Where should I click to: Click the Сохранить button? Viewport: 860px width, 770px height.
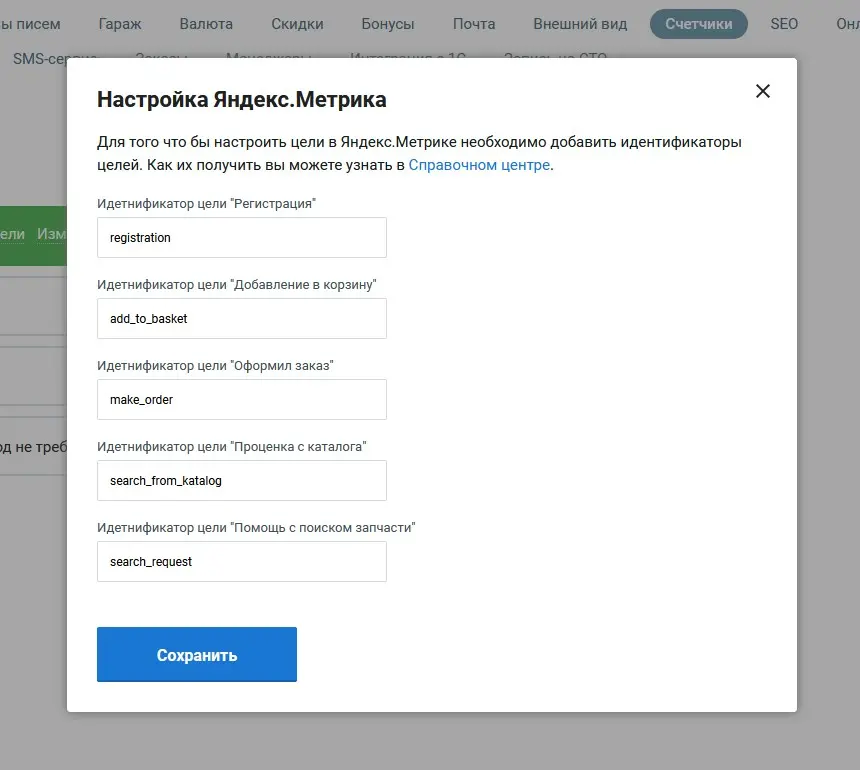(x=197, y=655)
